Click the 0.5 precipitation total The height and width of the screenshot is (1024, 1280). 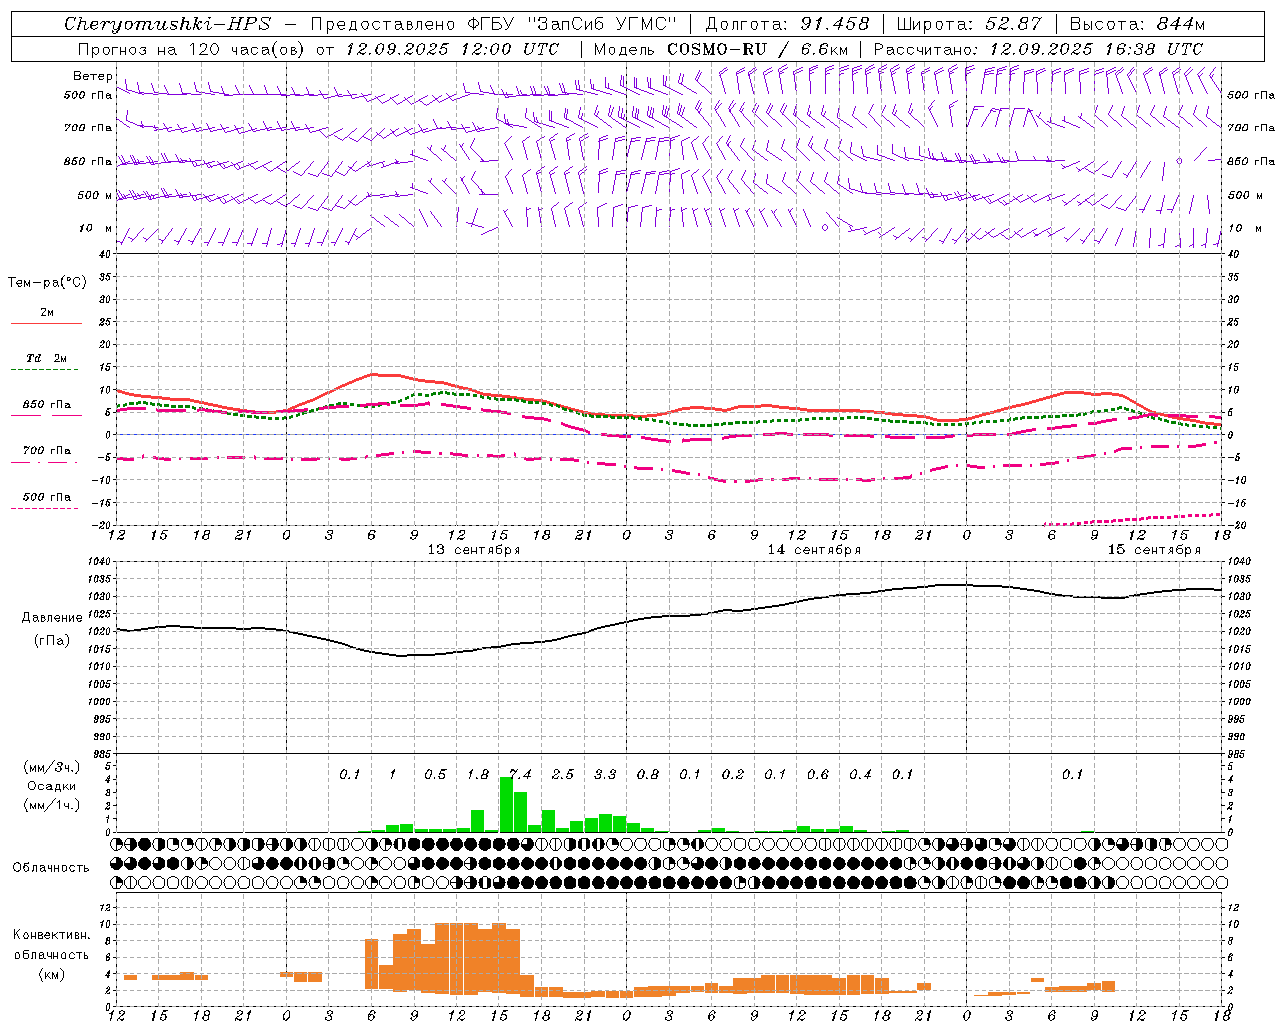[x=435, y=774]
